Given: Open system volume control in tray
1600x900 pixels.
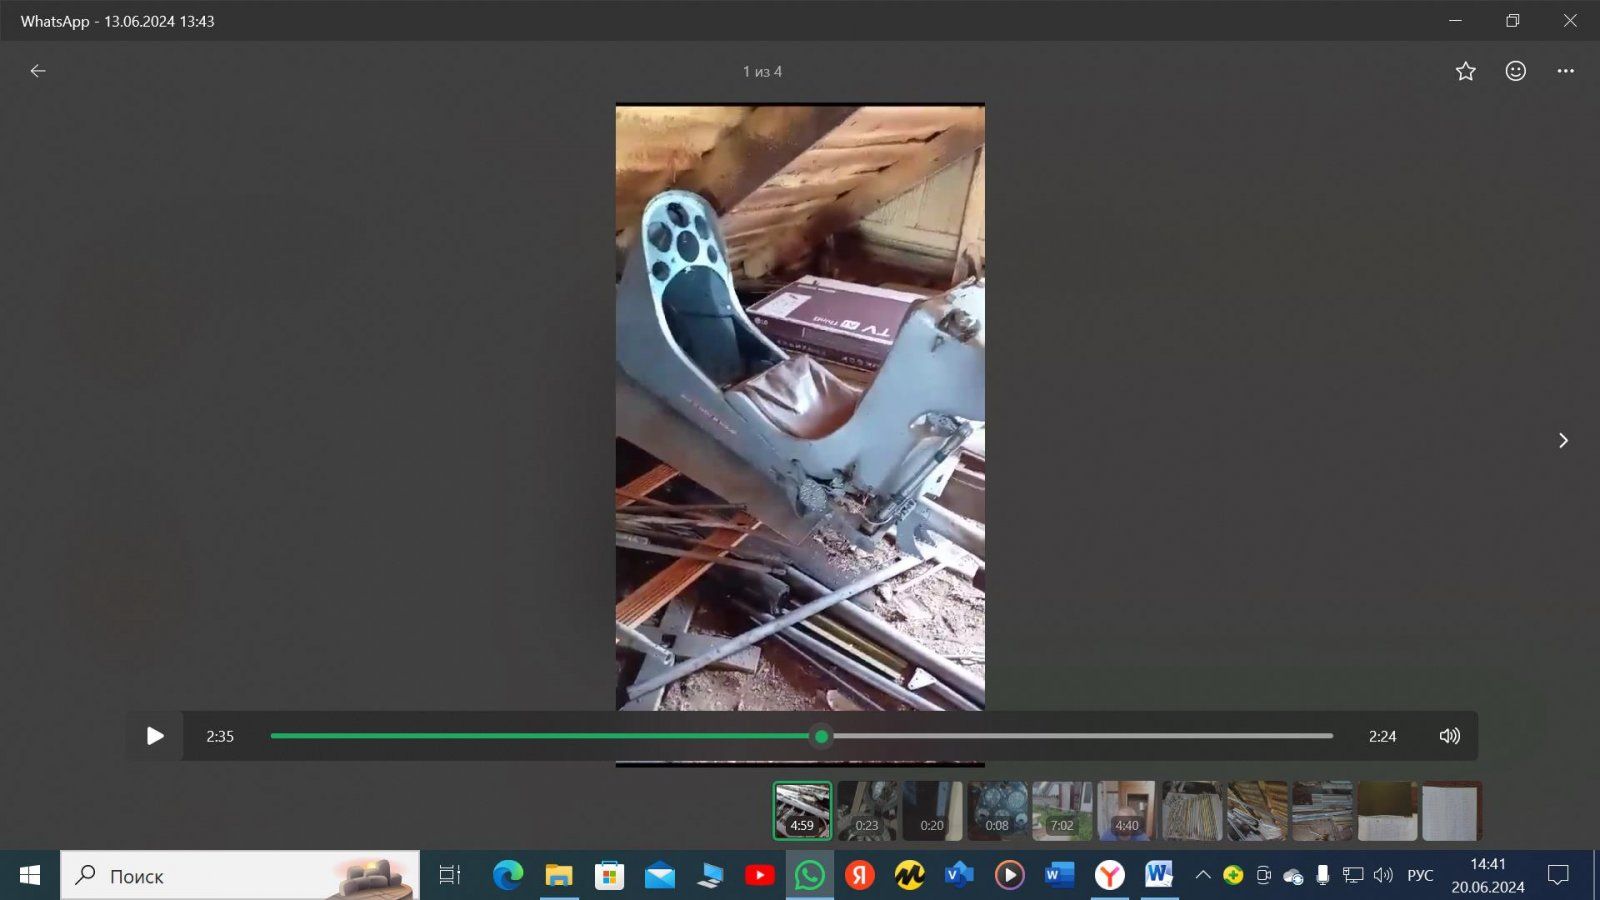Looking at the screenshot, I should (x=1383, y=875).
